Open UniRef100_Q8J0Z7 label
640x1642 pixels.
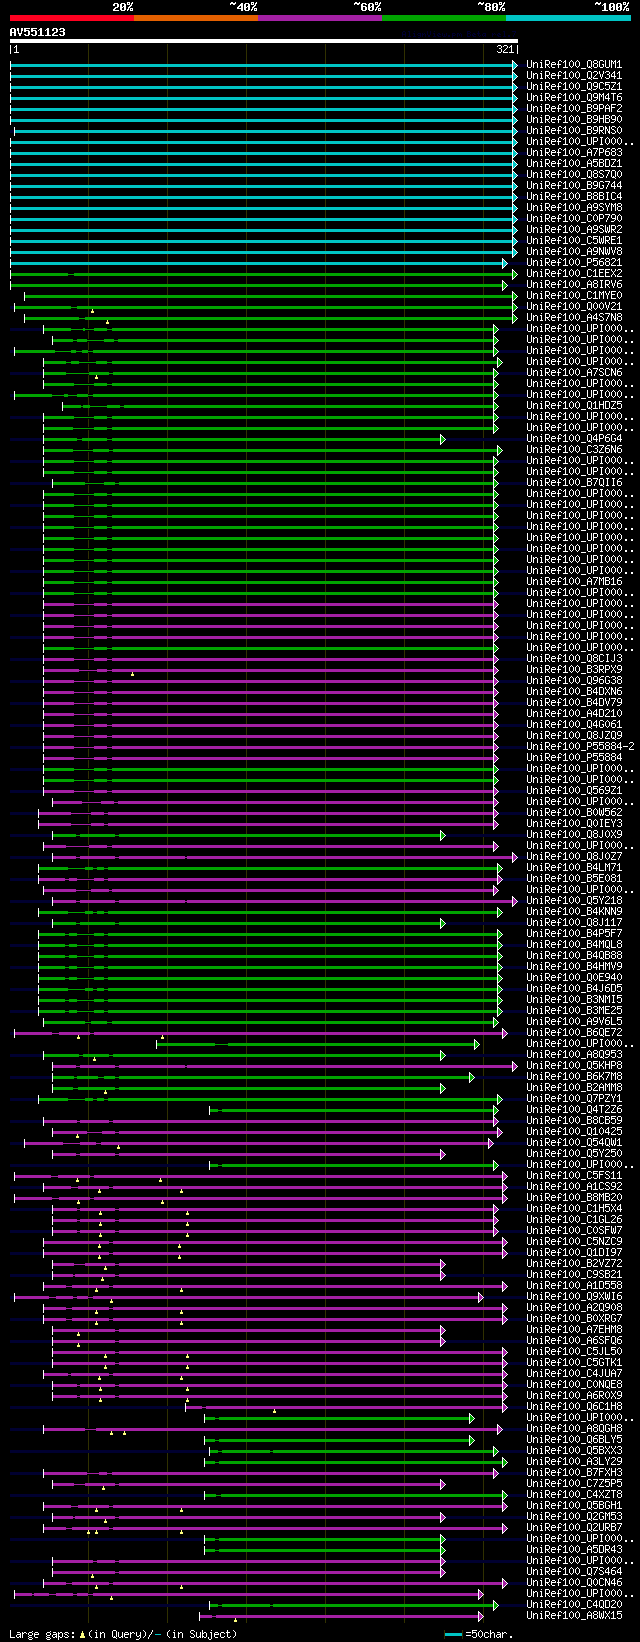[x=574, y=857]
